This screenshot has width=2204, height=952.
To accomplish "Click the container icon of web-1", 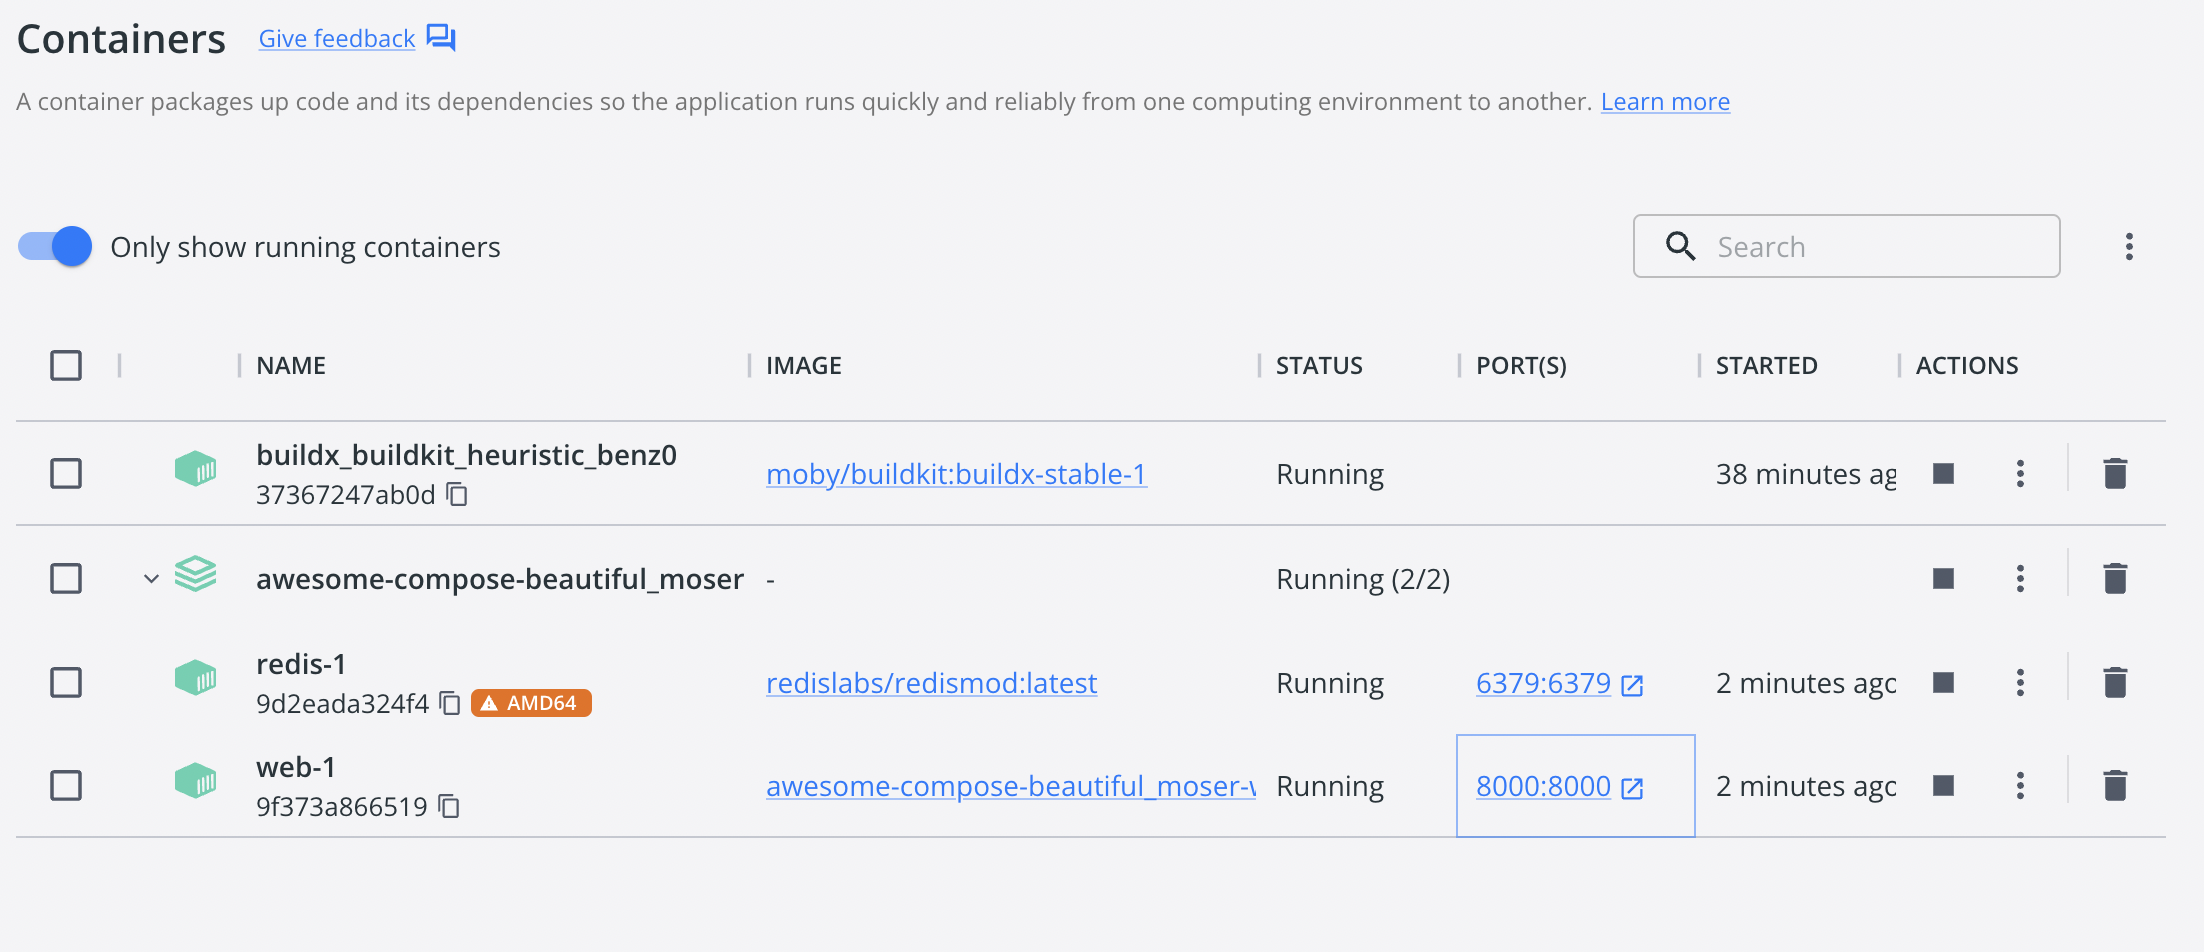I will 195,781.
